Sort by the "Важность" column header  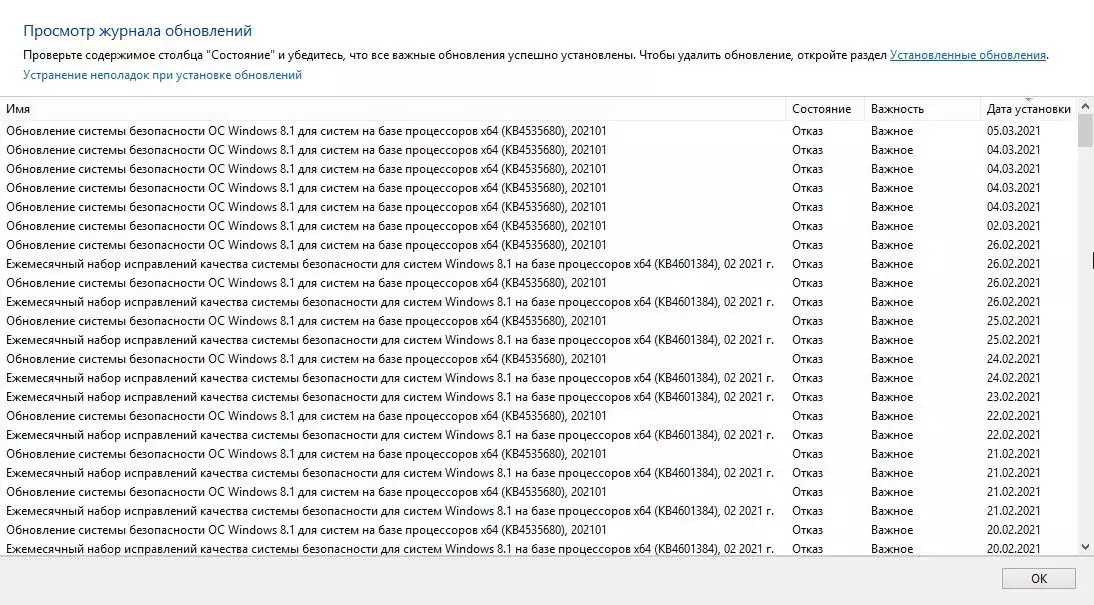(922, 109)
